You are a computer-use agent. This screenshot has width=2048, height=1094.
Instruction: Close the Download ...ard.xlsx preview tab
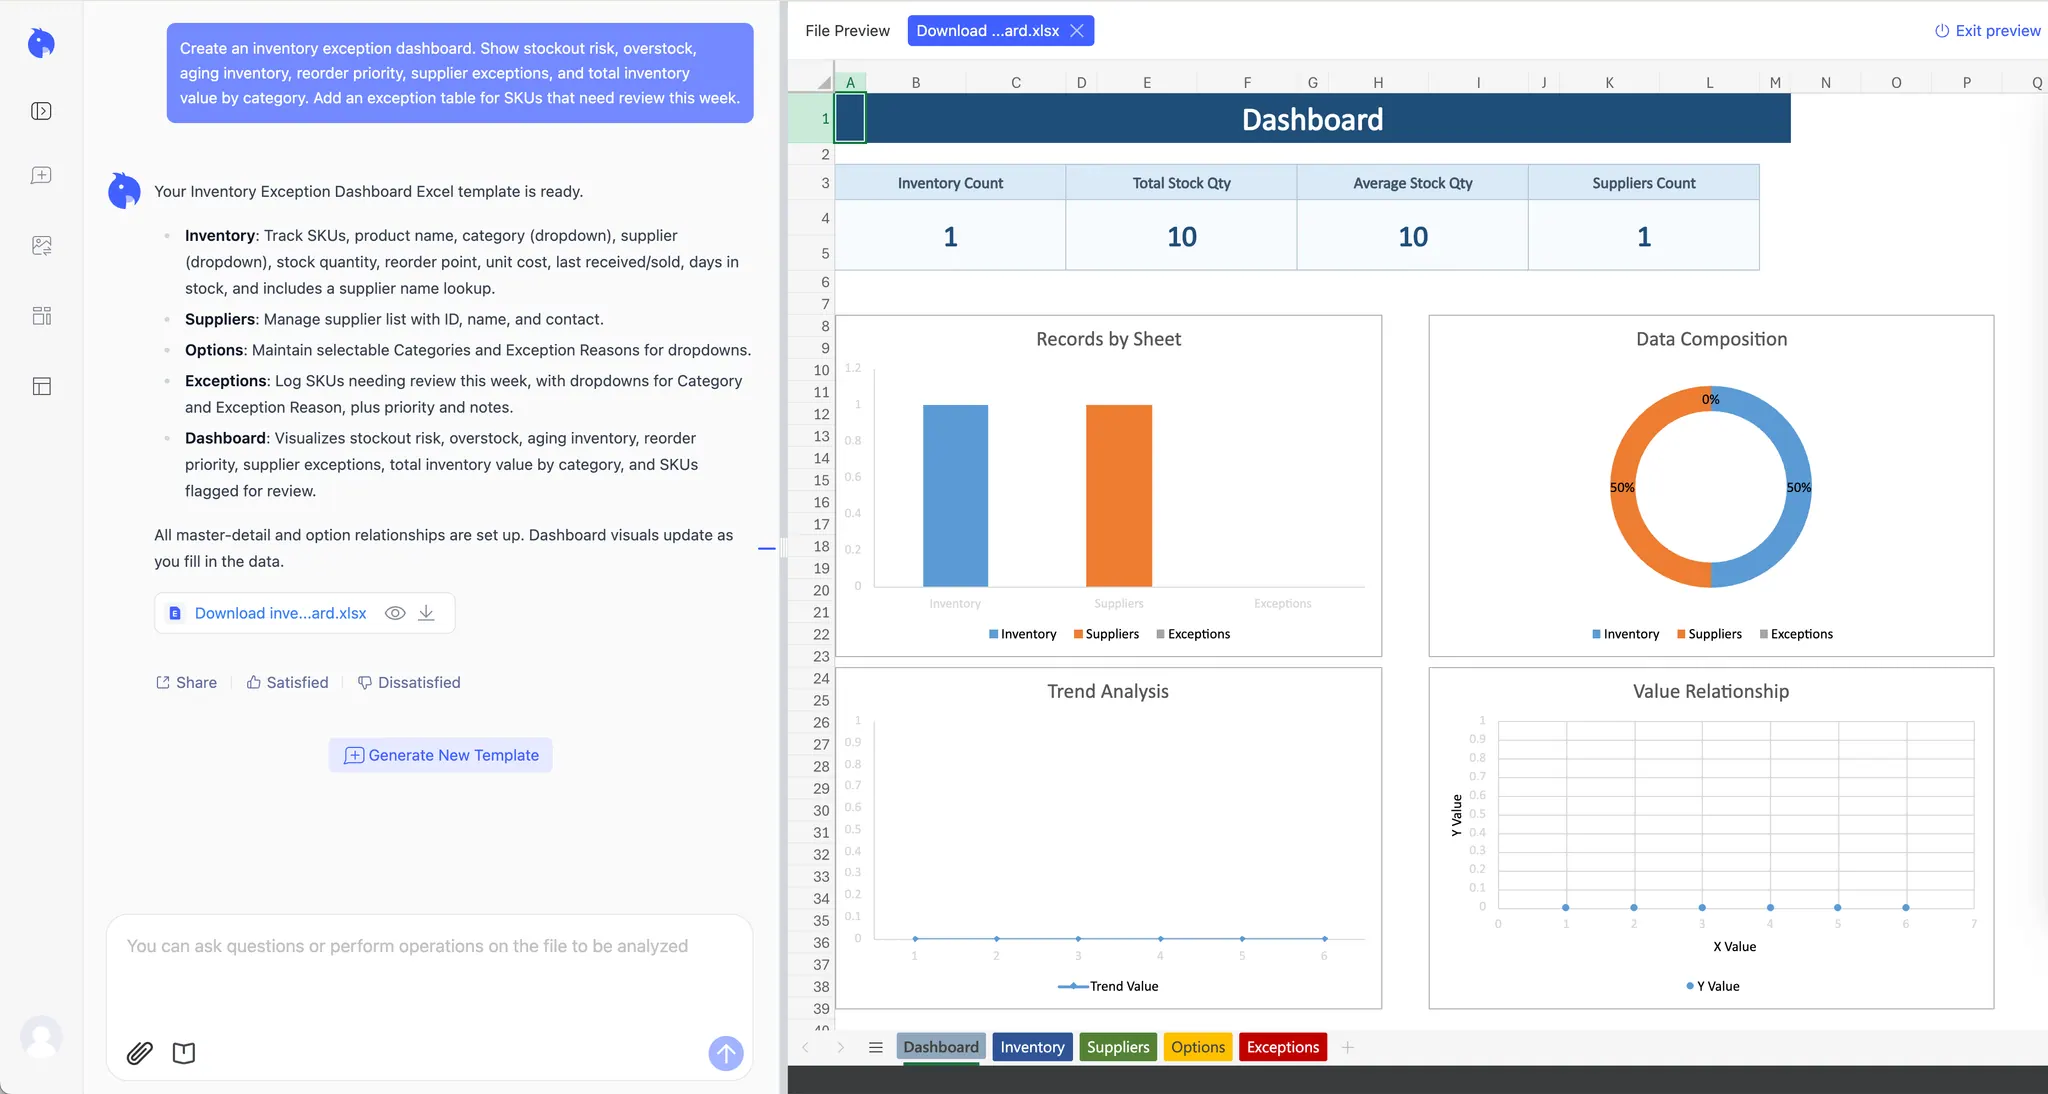pos(1077,31)
